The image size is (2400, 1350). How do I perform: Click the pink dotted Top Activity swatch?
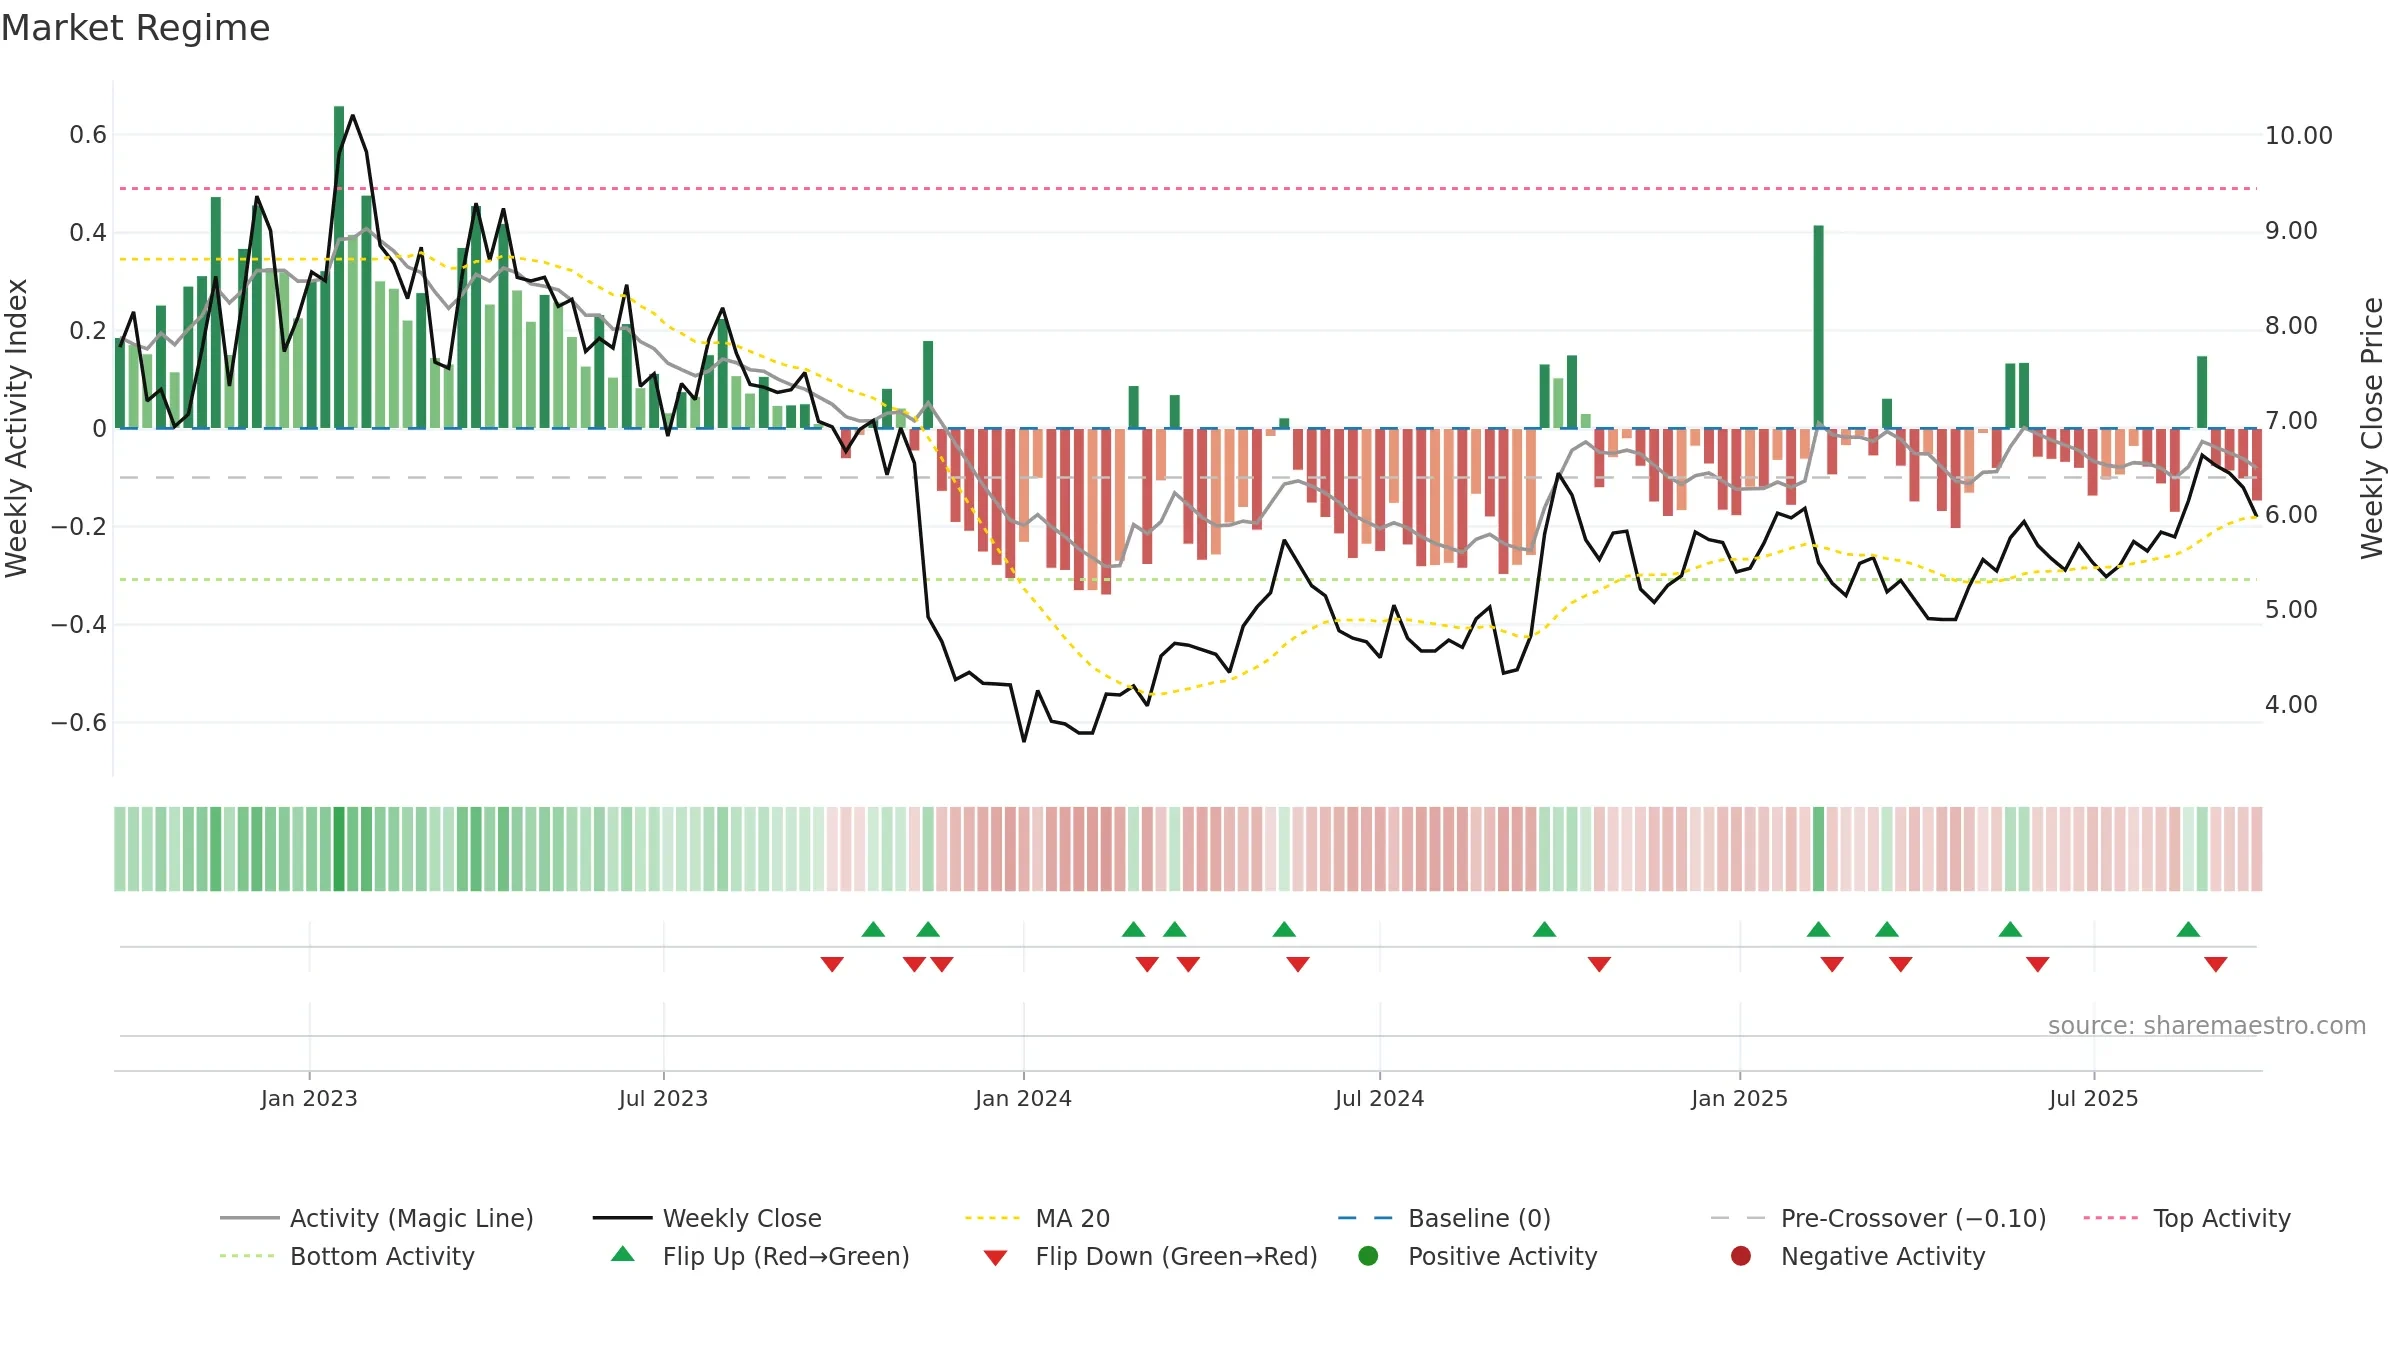[2111, 1218]
